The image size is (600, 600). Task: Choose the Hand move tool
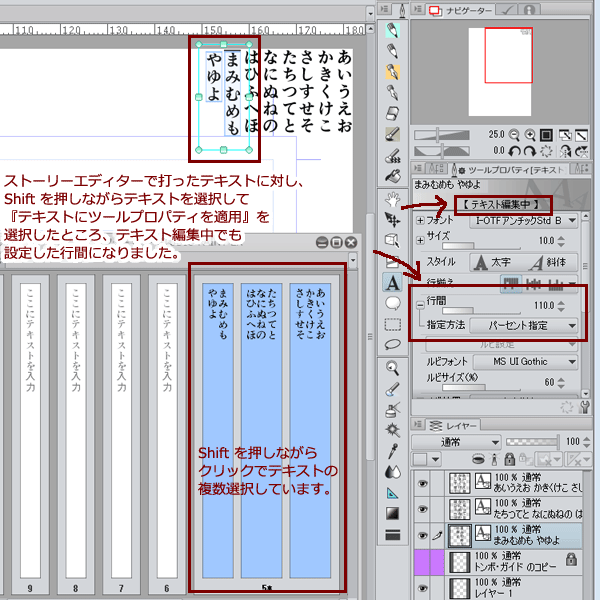pyautogui.click(x=393, y=199)
